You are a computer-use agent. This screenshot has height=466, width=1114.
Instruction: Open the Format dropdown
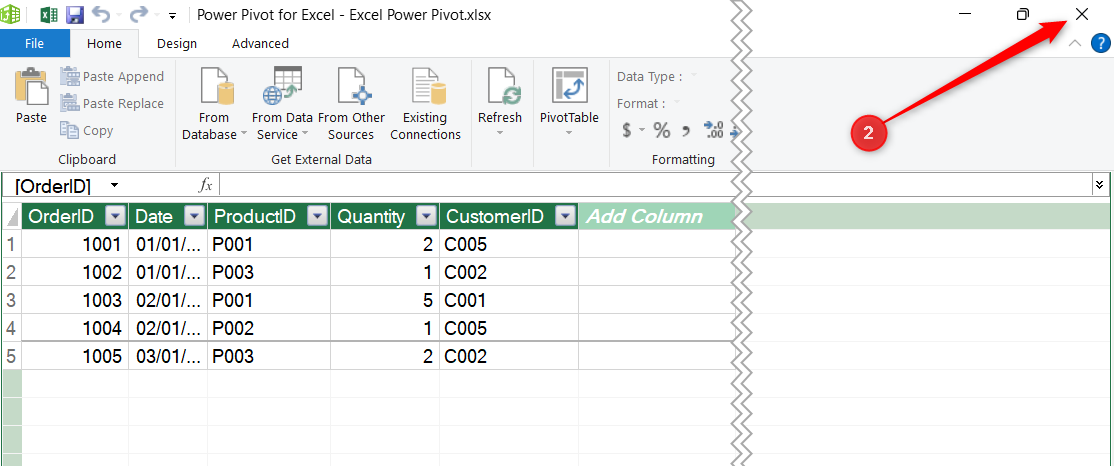click(677, 103)
